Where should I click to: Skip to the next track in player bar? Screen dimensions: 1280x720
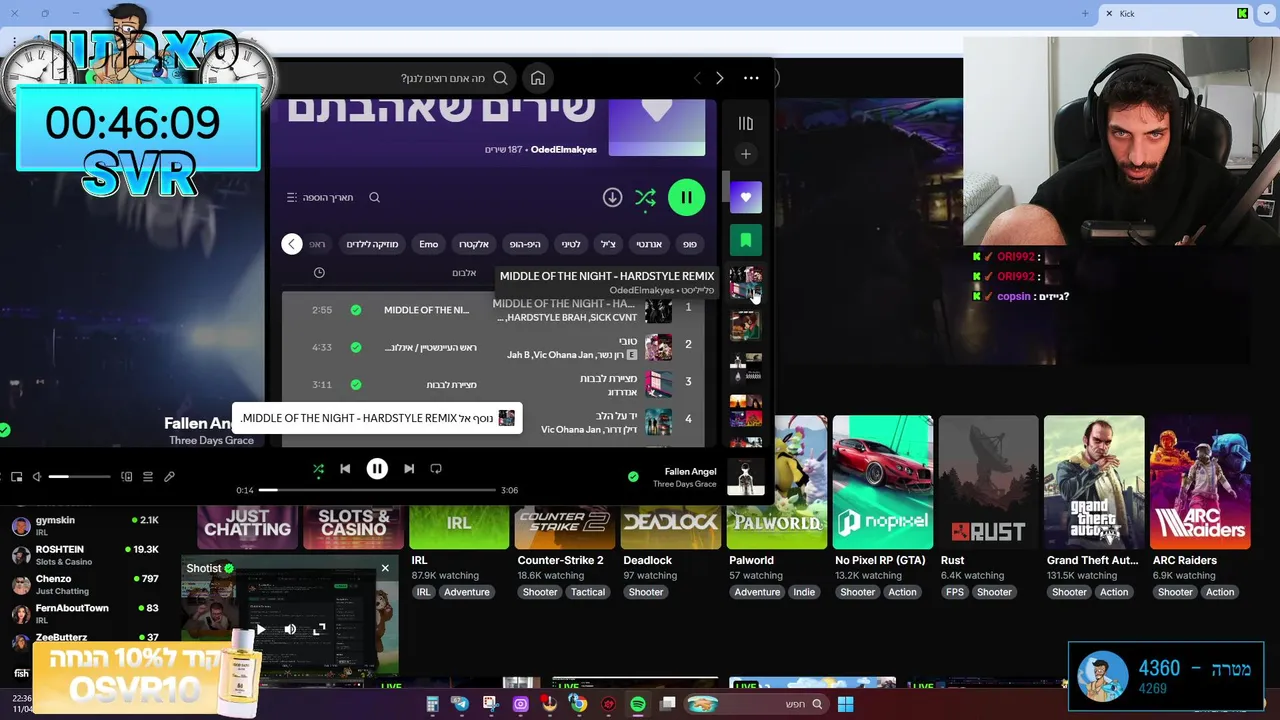click(x=409, y=468)
